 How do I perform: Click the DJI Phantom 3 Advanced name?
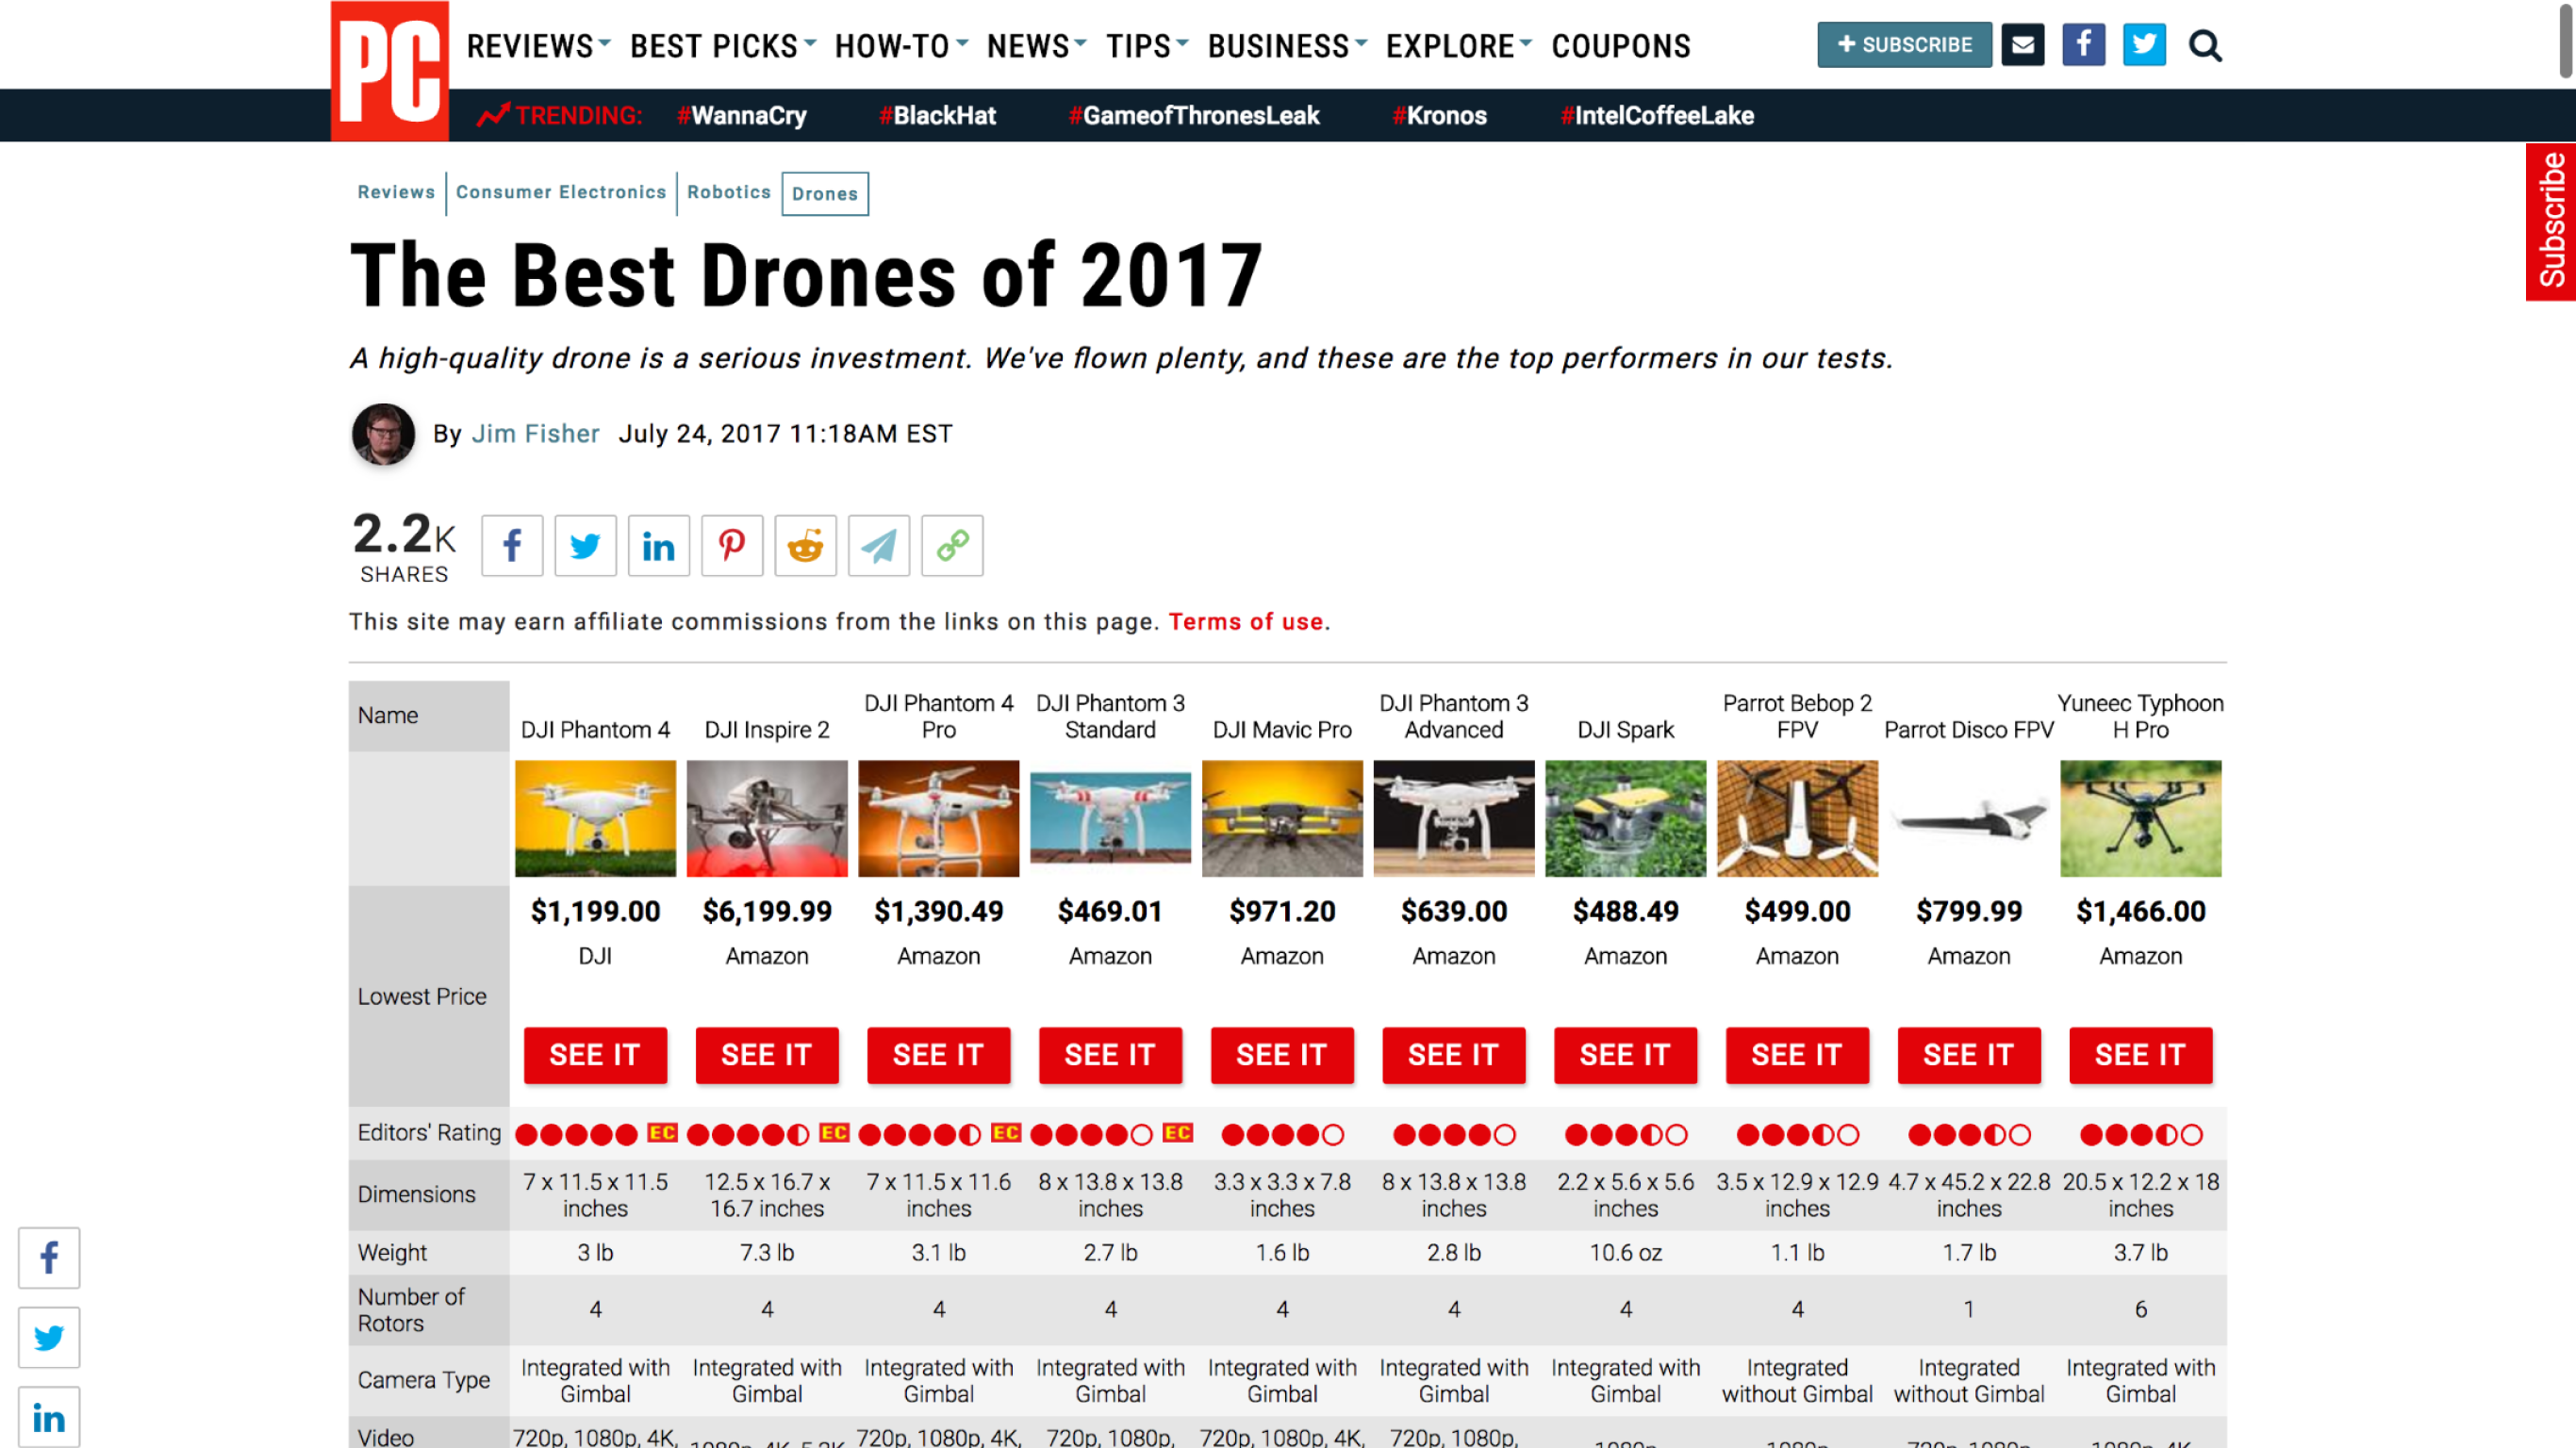pos(1454,716)
